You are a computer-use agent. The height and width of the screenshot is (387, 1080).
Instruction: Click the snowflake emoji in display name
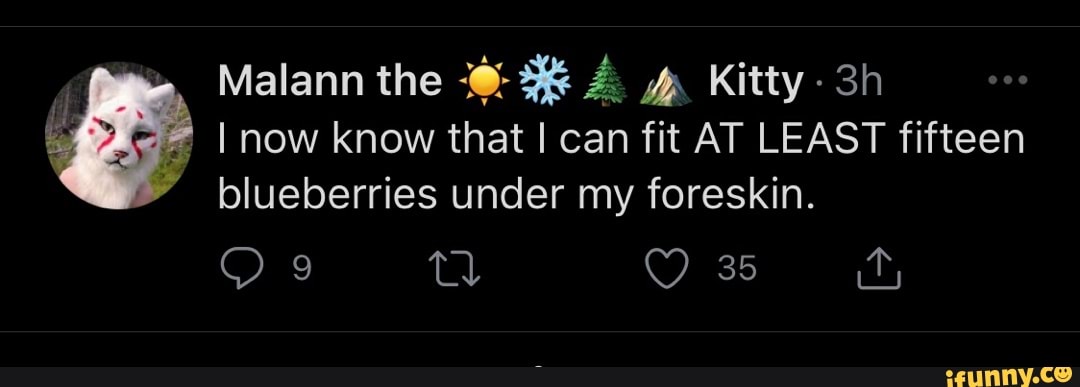click(545, 82)
